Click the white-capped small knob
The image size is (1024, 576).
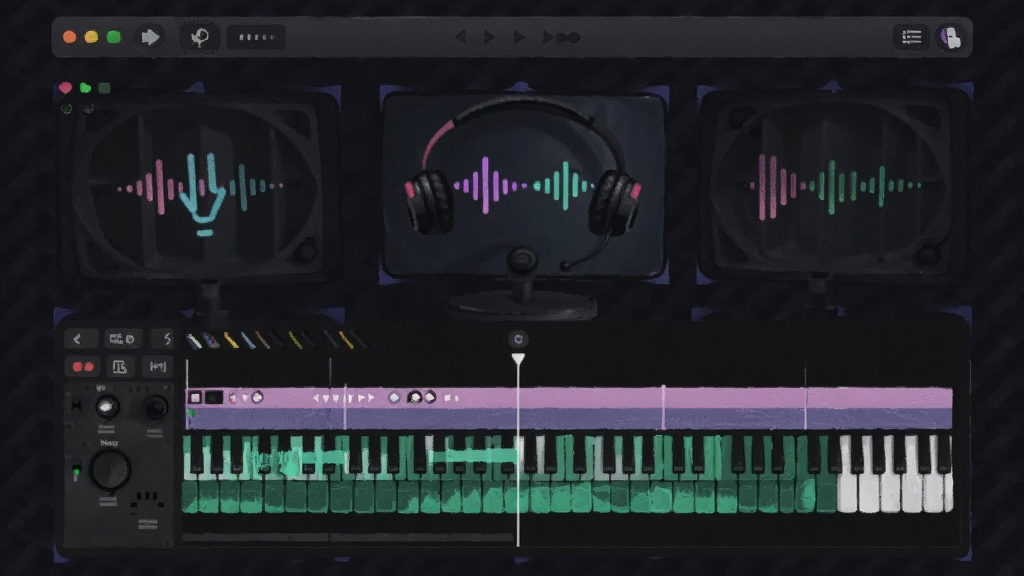[x=107, y=408]
